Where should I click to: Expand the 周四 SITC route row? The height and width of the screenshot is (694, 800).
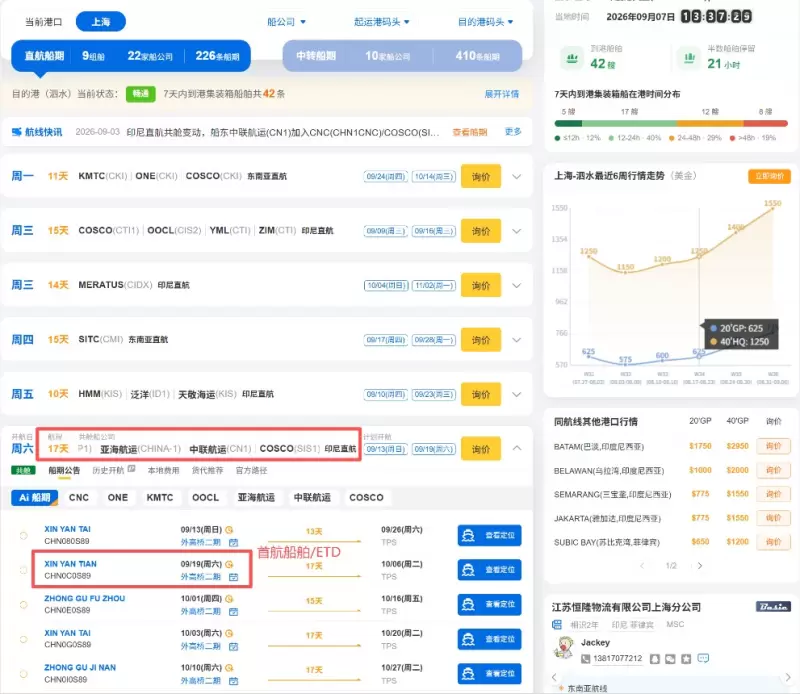point(516,340)
